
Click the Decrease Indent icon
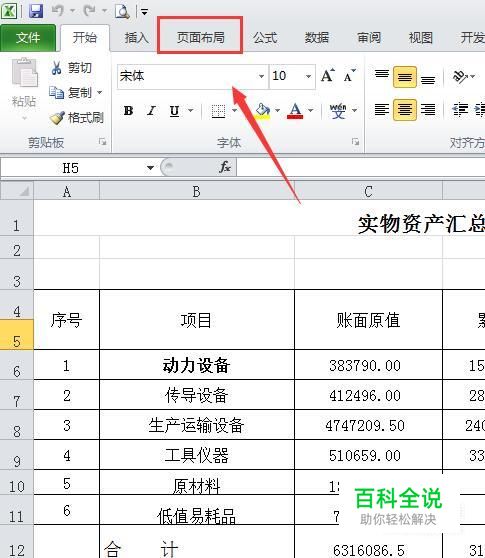[x=460, y=110]
